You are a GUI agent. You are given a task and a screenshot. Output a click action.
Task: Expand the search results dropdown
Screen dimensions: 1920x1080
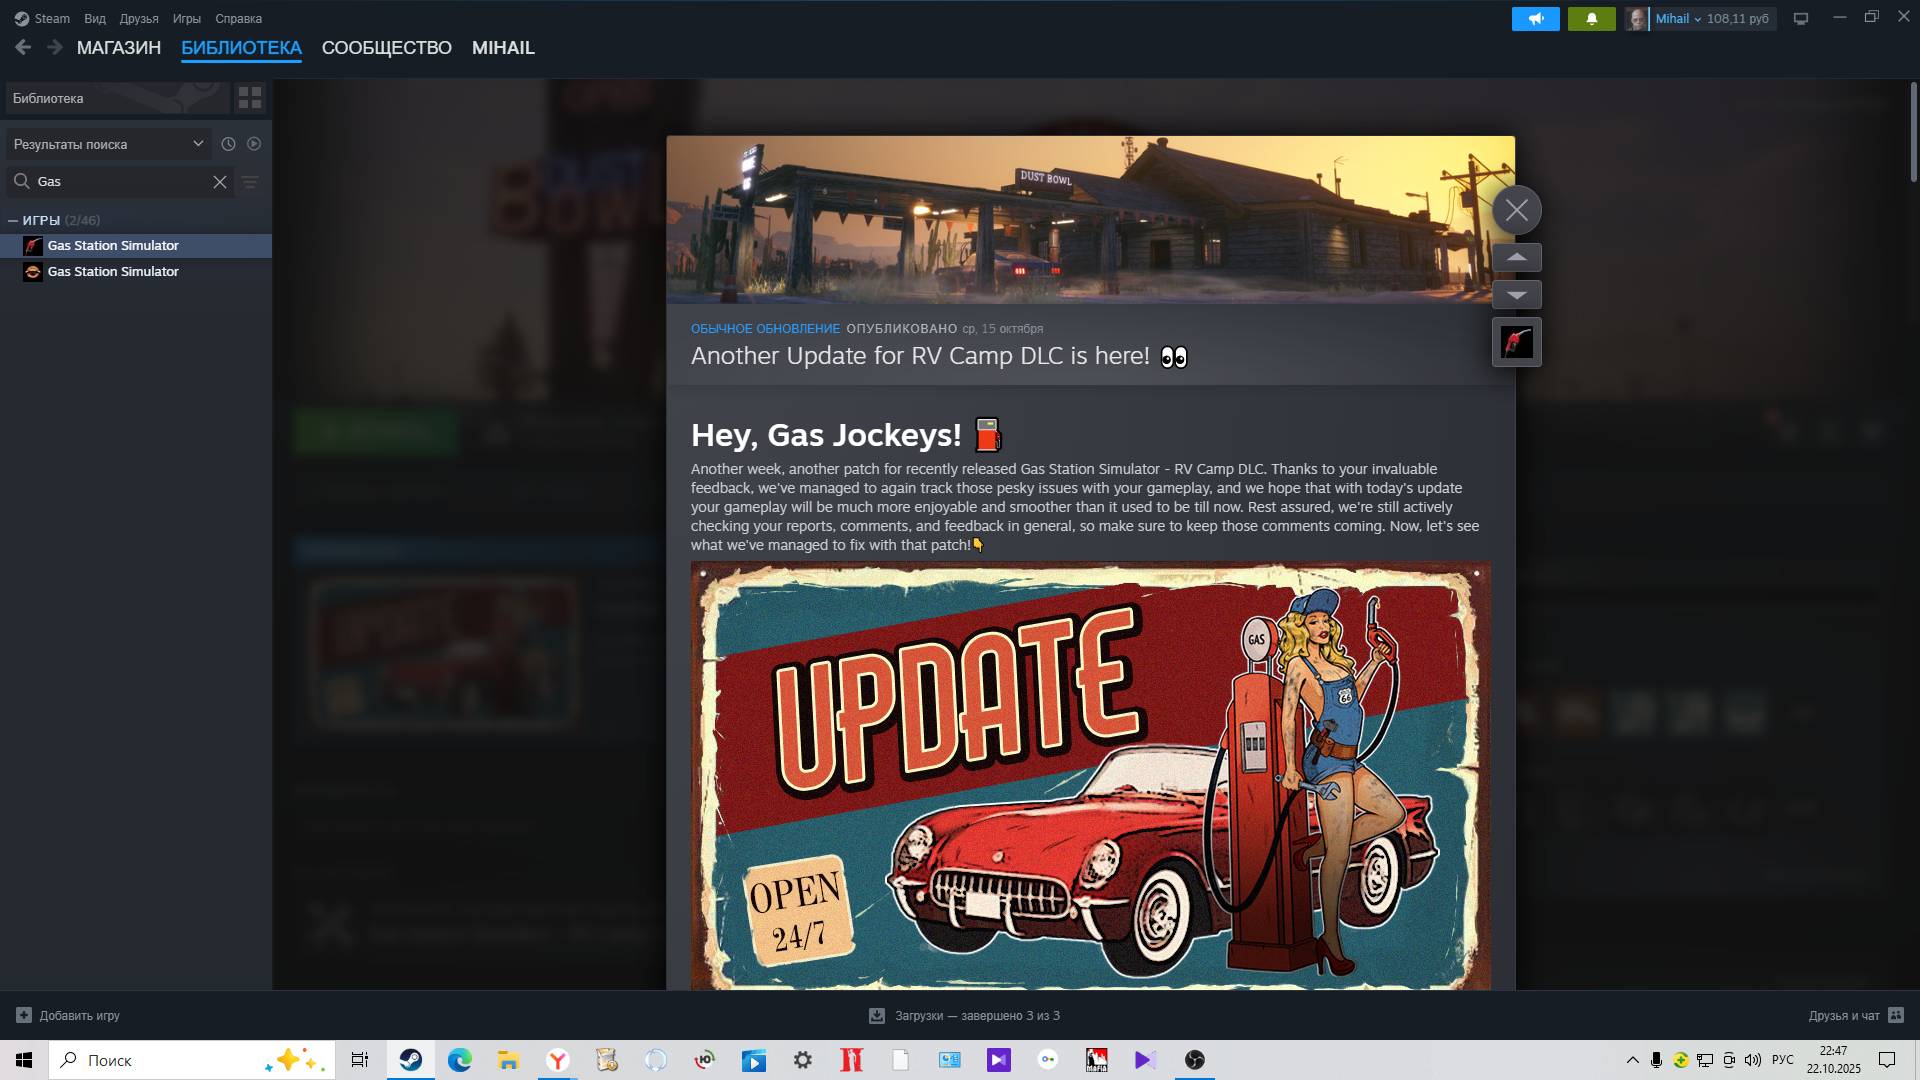pyautogui.click(x=198, y=144)
